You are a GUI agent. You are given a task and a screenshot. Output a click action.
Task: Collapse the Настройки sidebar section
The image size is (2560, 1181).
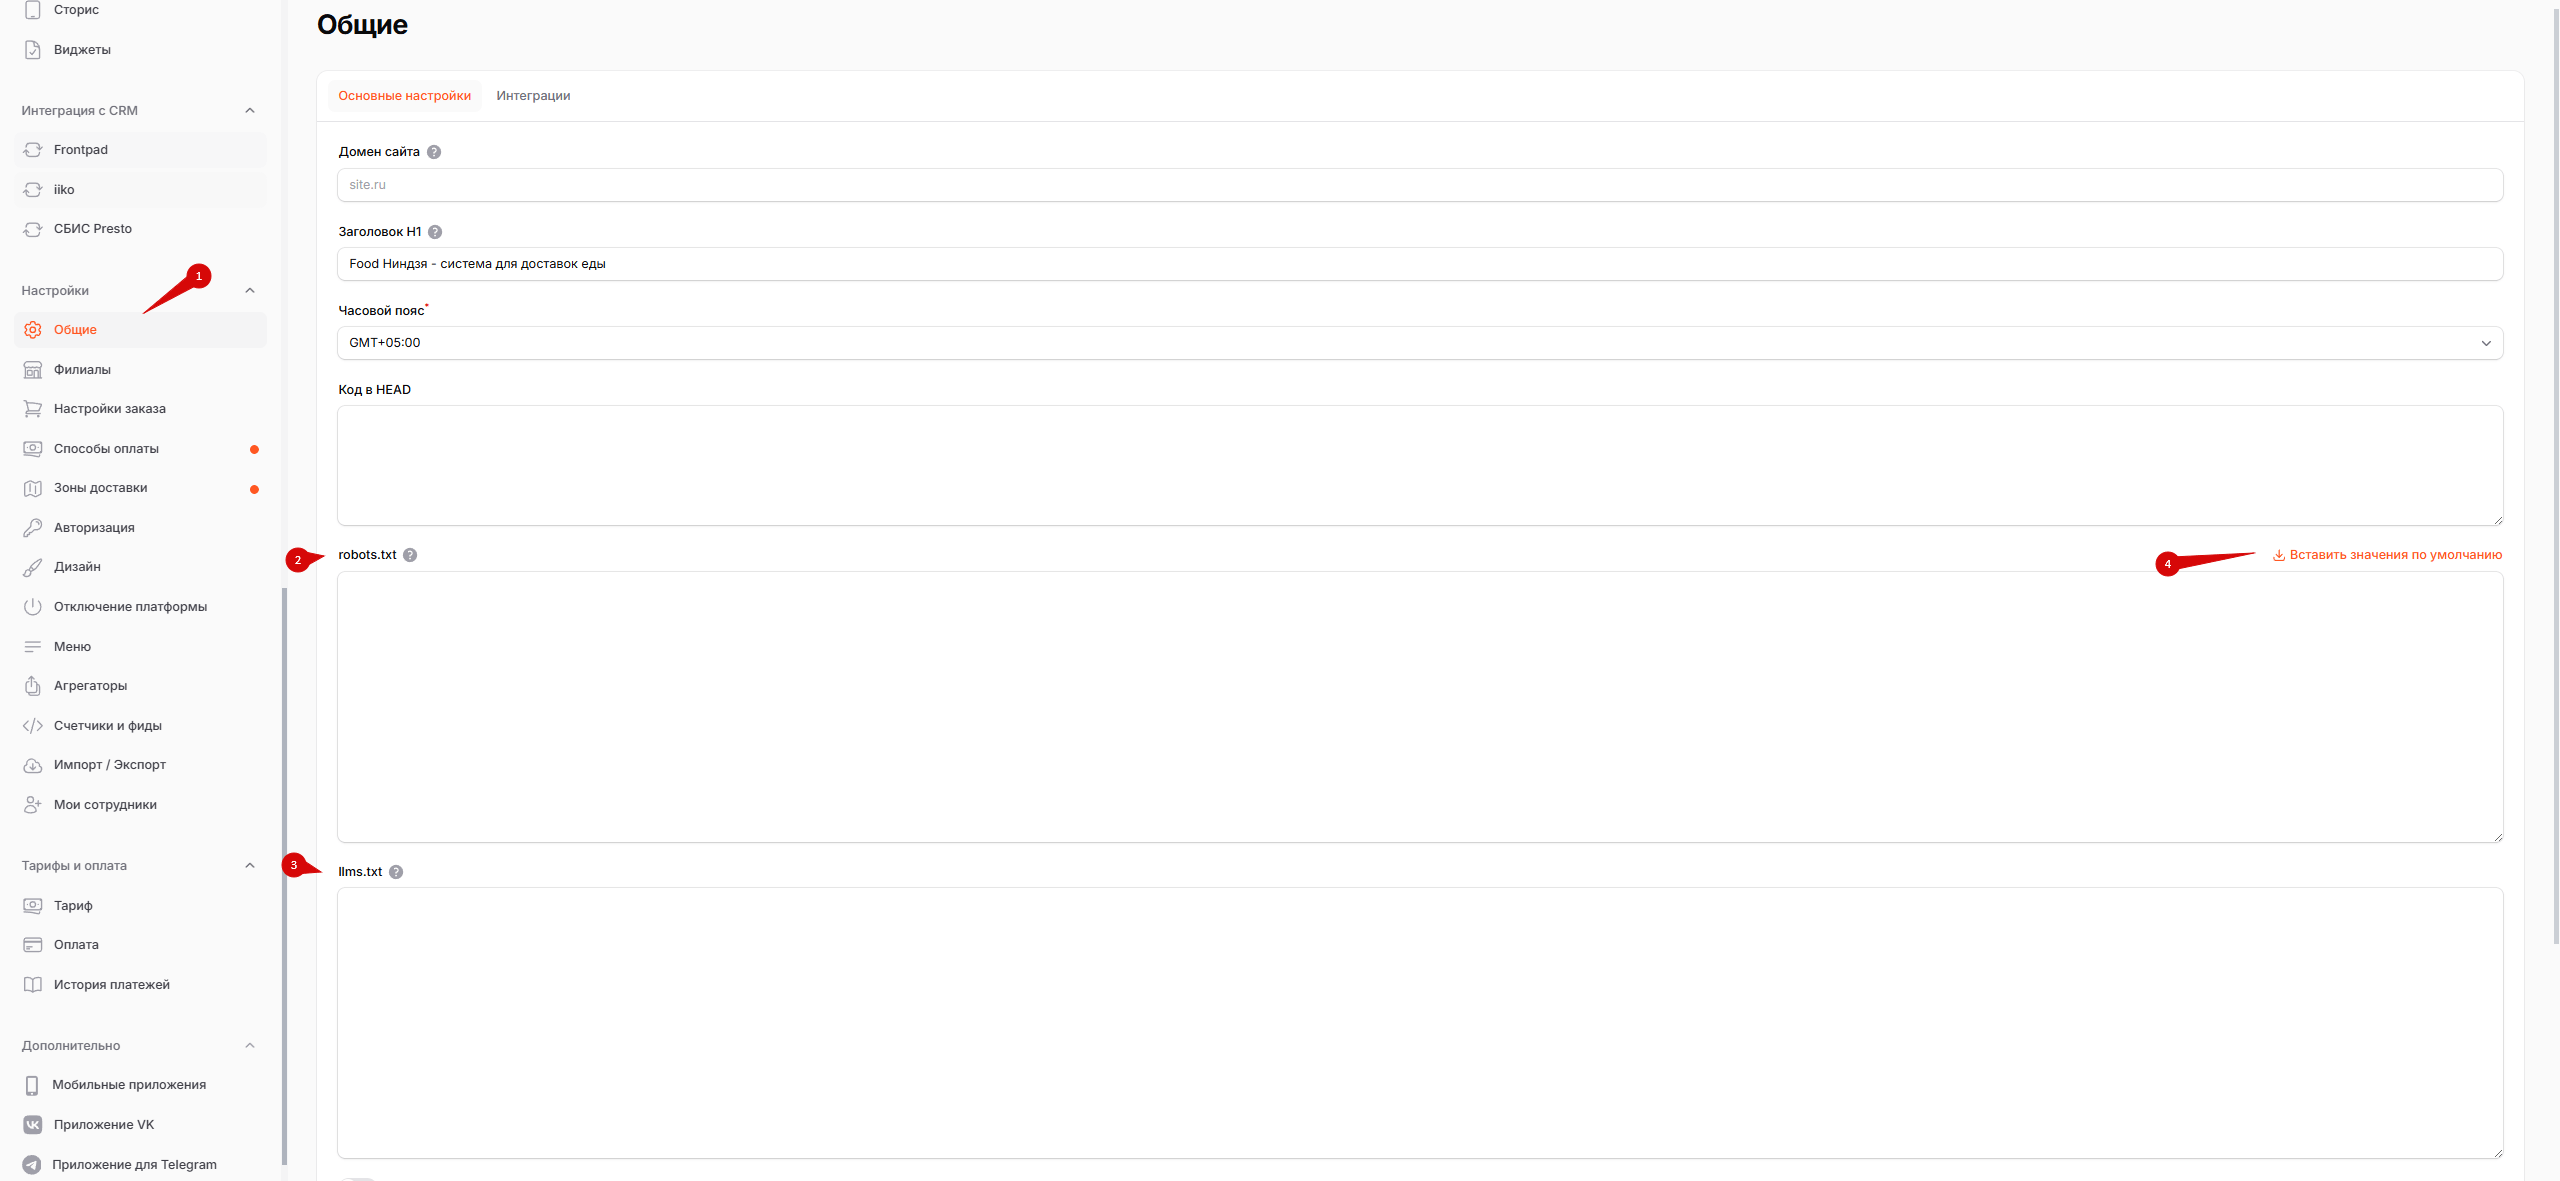(250, 291)
